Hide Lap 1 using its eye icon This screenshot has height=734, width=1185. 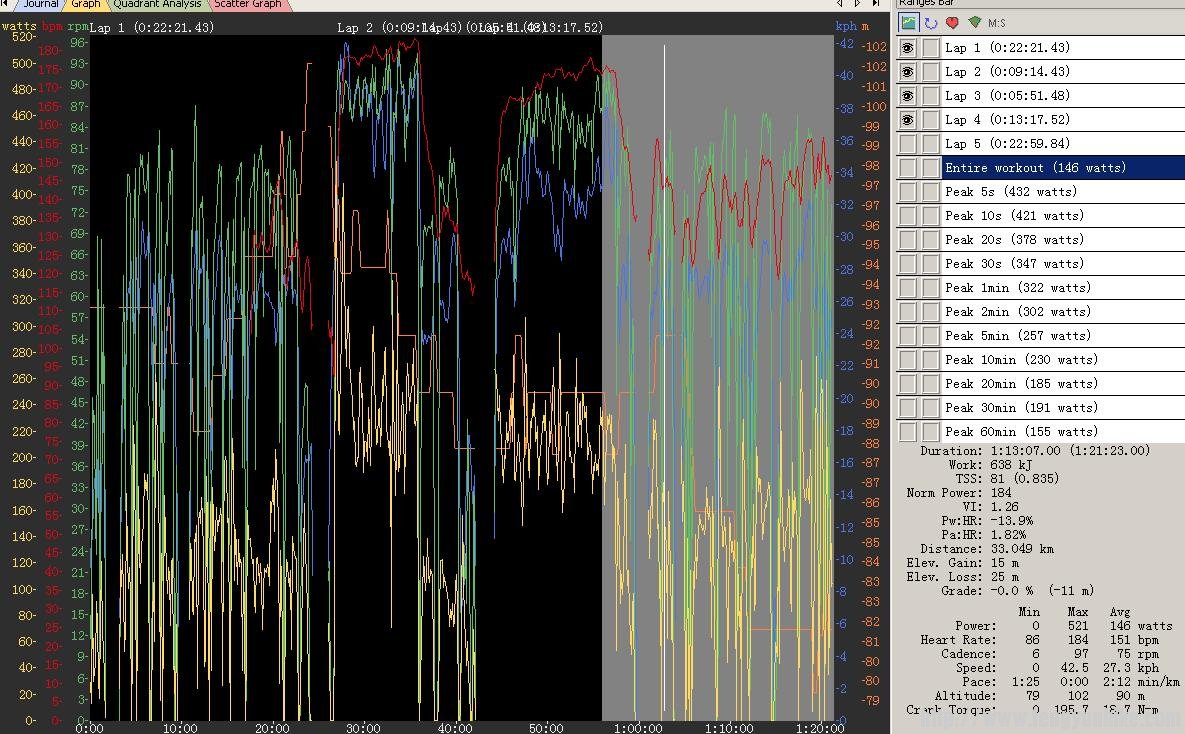click(907, 48)
